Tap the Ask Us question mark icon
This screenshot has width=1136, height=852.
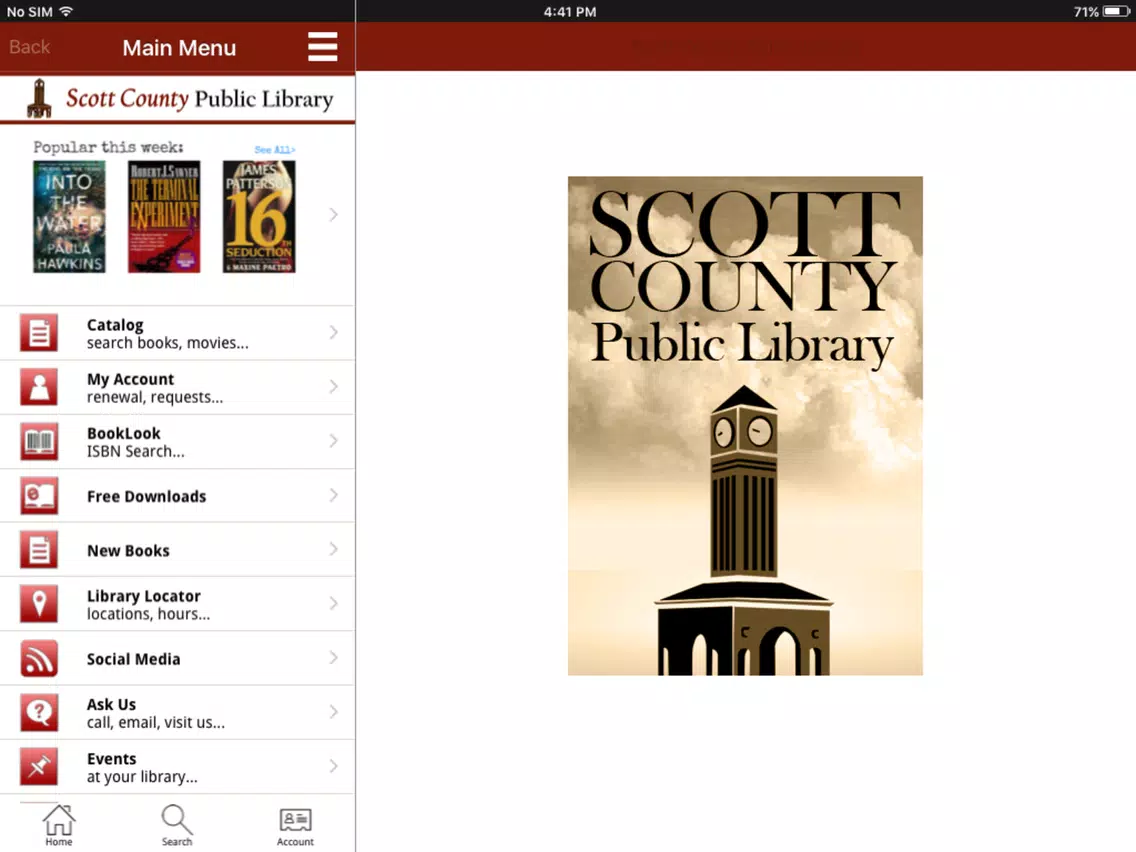tap(39, 712)
